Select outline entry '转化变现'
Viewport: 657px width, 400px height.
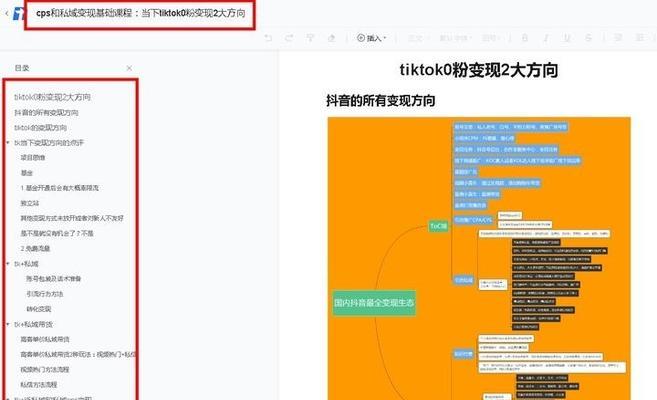(39, 309)
